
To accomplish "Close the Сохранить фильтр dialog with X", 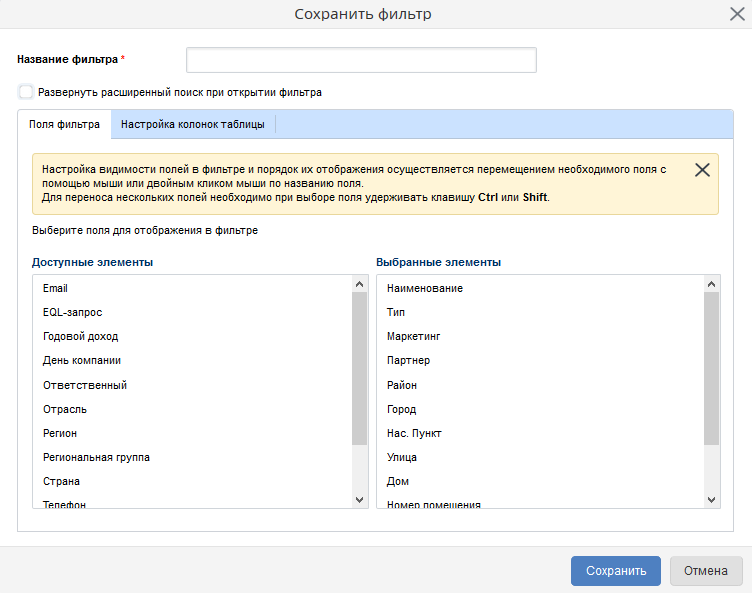I will point(736,14).
